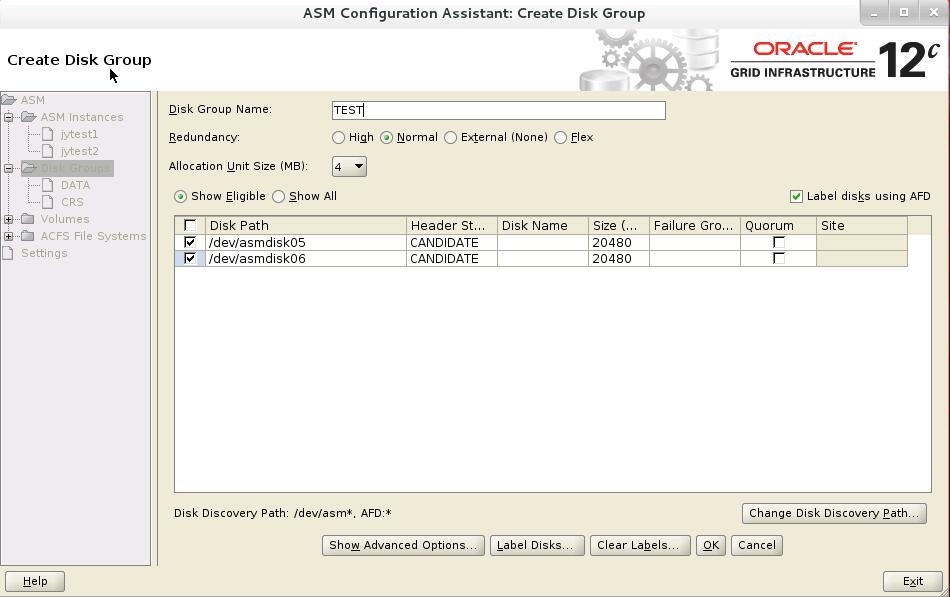Exit the ASM Configuration Assistant
The height and width of the screenshot is (597, 950).
(x=913, y=581)
